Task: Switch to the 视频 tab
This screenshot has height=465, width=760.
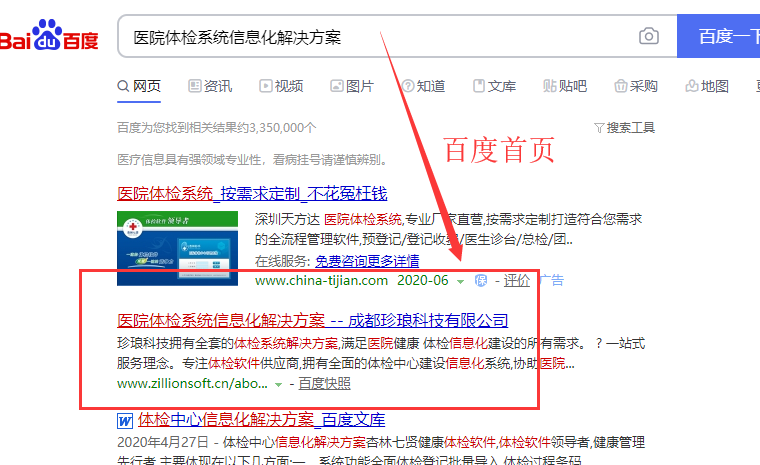Action: (x=281, y=86)
